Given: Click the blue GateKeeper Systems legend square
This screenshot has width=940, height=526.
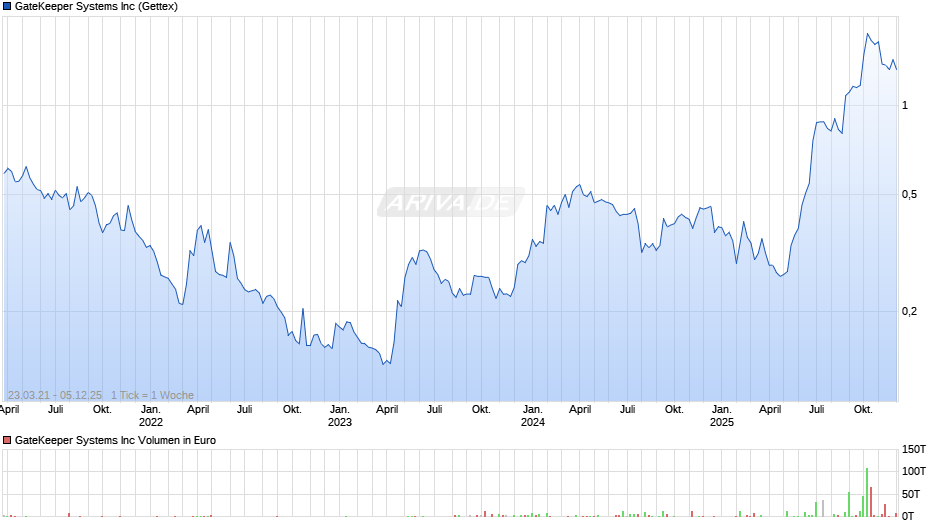Looking at the screenshot, I should pos(7,7).
